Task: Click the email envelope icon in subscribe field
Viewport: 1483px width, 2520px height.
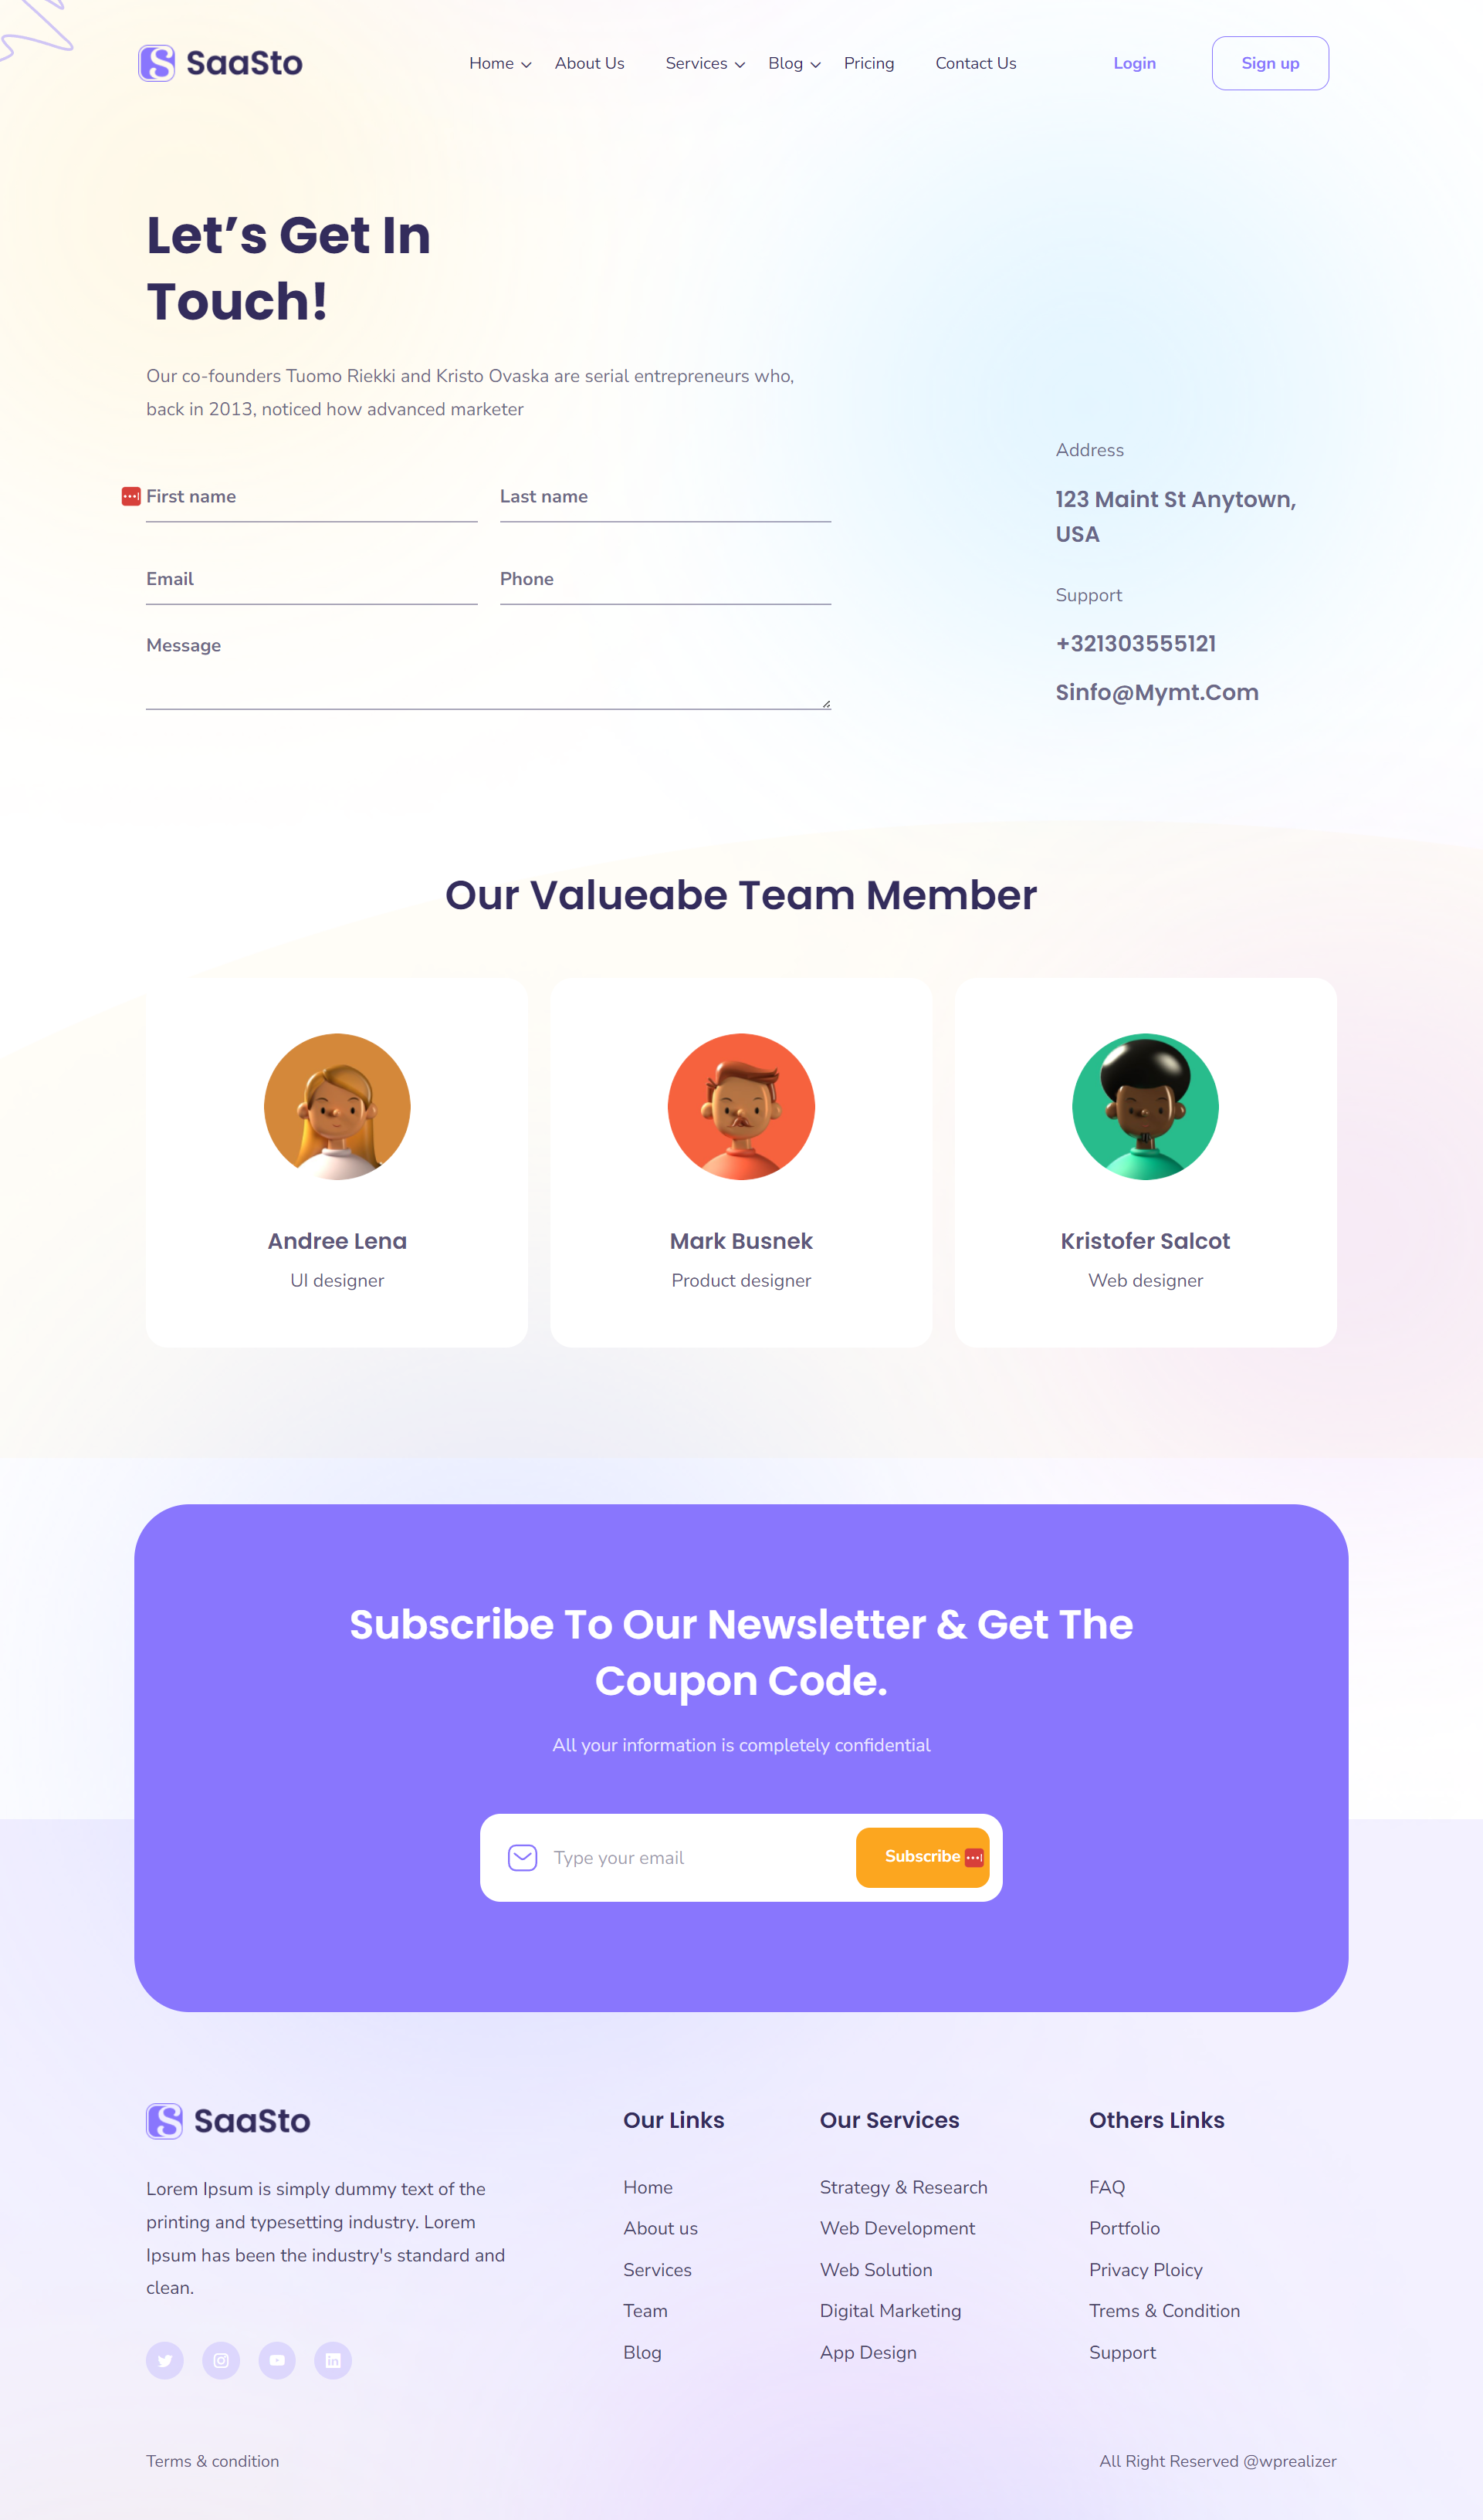Action: pos(521,1856)
